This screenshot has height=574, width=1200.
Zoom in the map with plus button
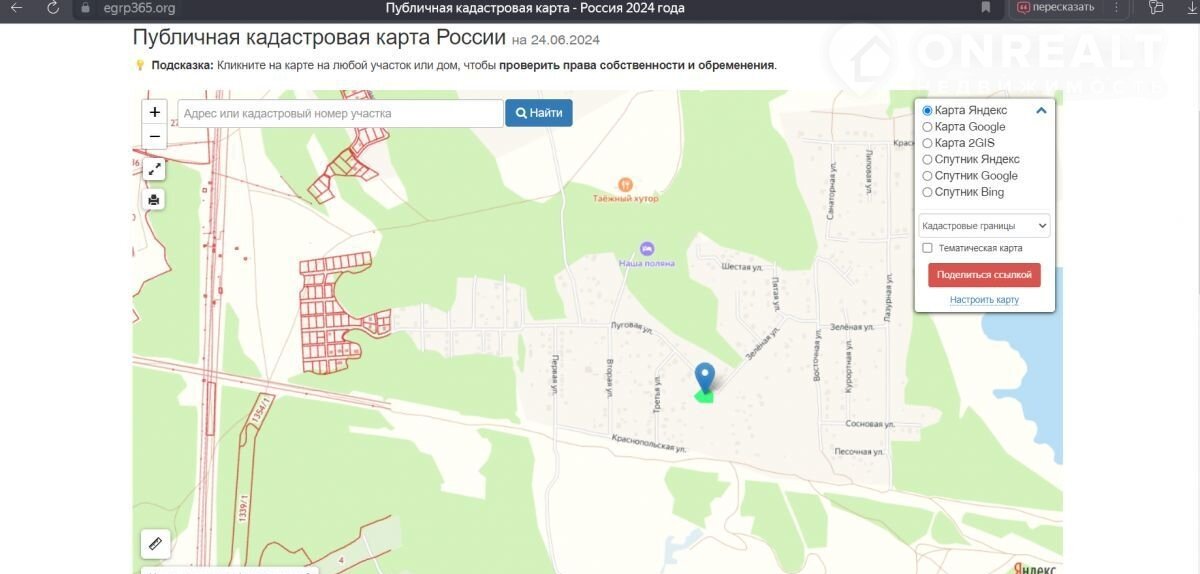(154, 112)
